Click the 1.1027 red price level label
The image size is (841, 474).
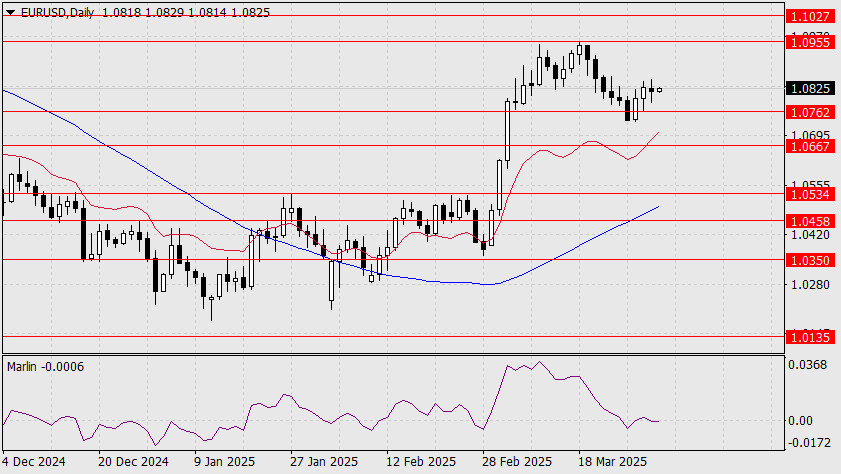pyautogui.click(x=810, y=16)
